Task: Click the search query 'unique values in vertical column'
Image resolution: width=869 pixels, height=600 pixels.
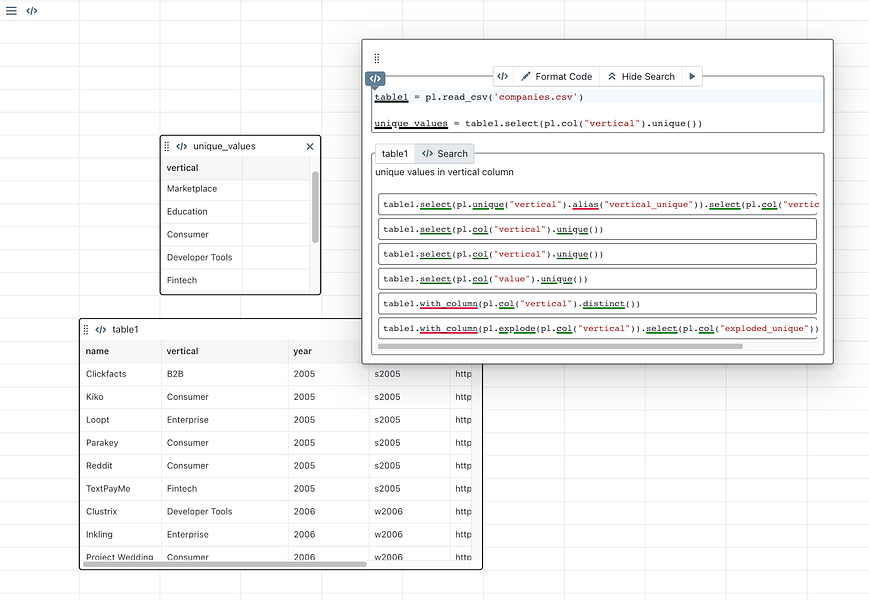Action: pos(444,172)
